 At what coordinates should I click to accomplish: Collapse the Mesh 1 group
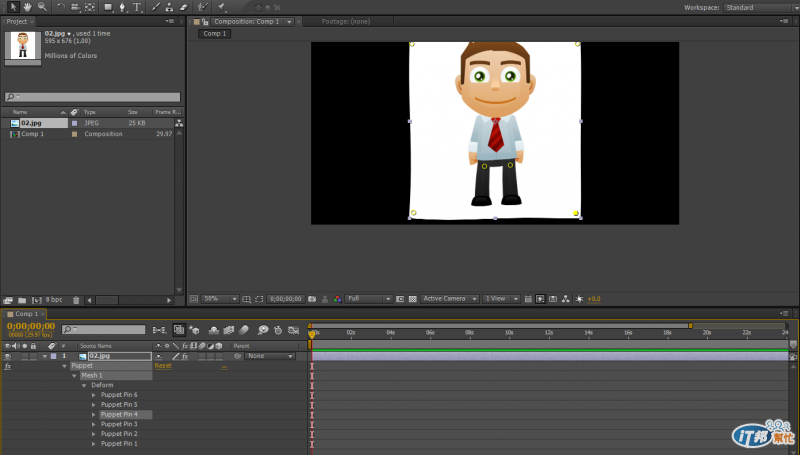pyautogui.click(x=75, y=376)
